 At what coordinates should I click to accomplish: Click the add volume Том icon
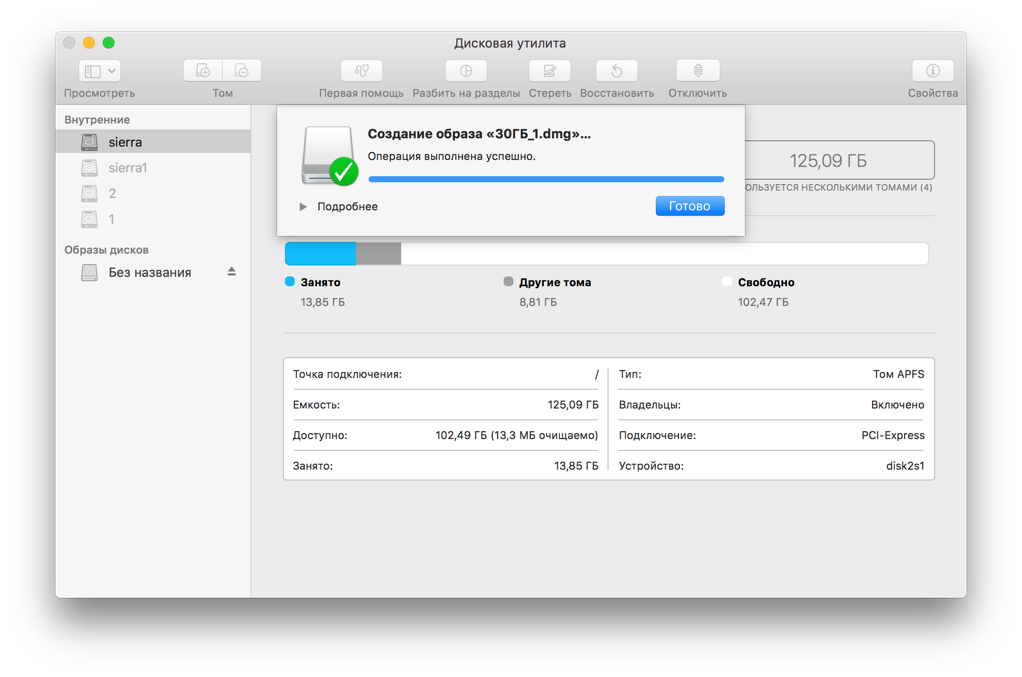coord(203,70)
